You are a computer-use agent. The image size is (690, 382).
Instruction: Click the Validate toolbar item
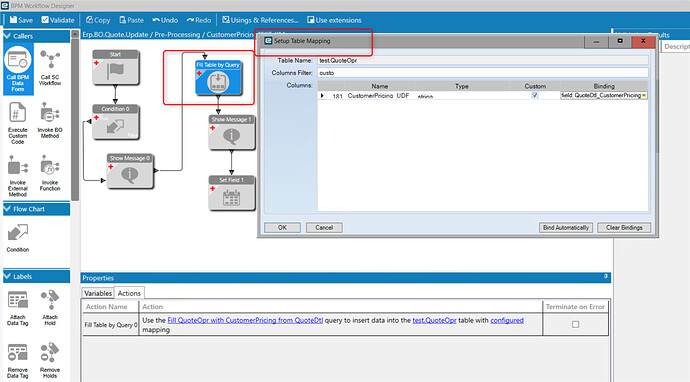pos(58,20)
